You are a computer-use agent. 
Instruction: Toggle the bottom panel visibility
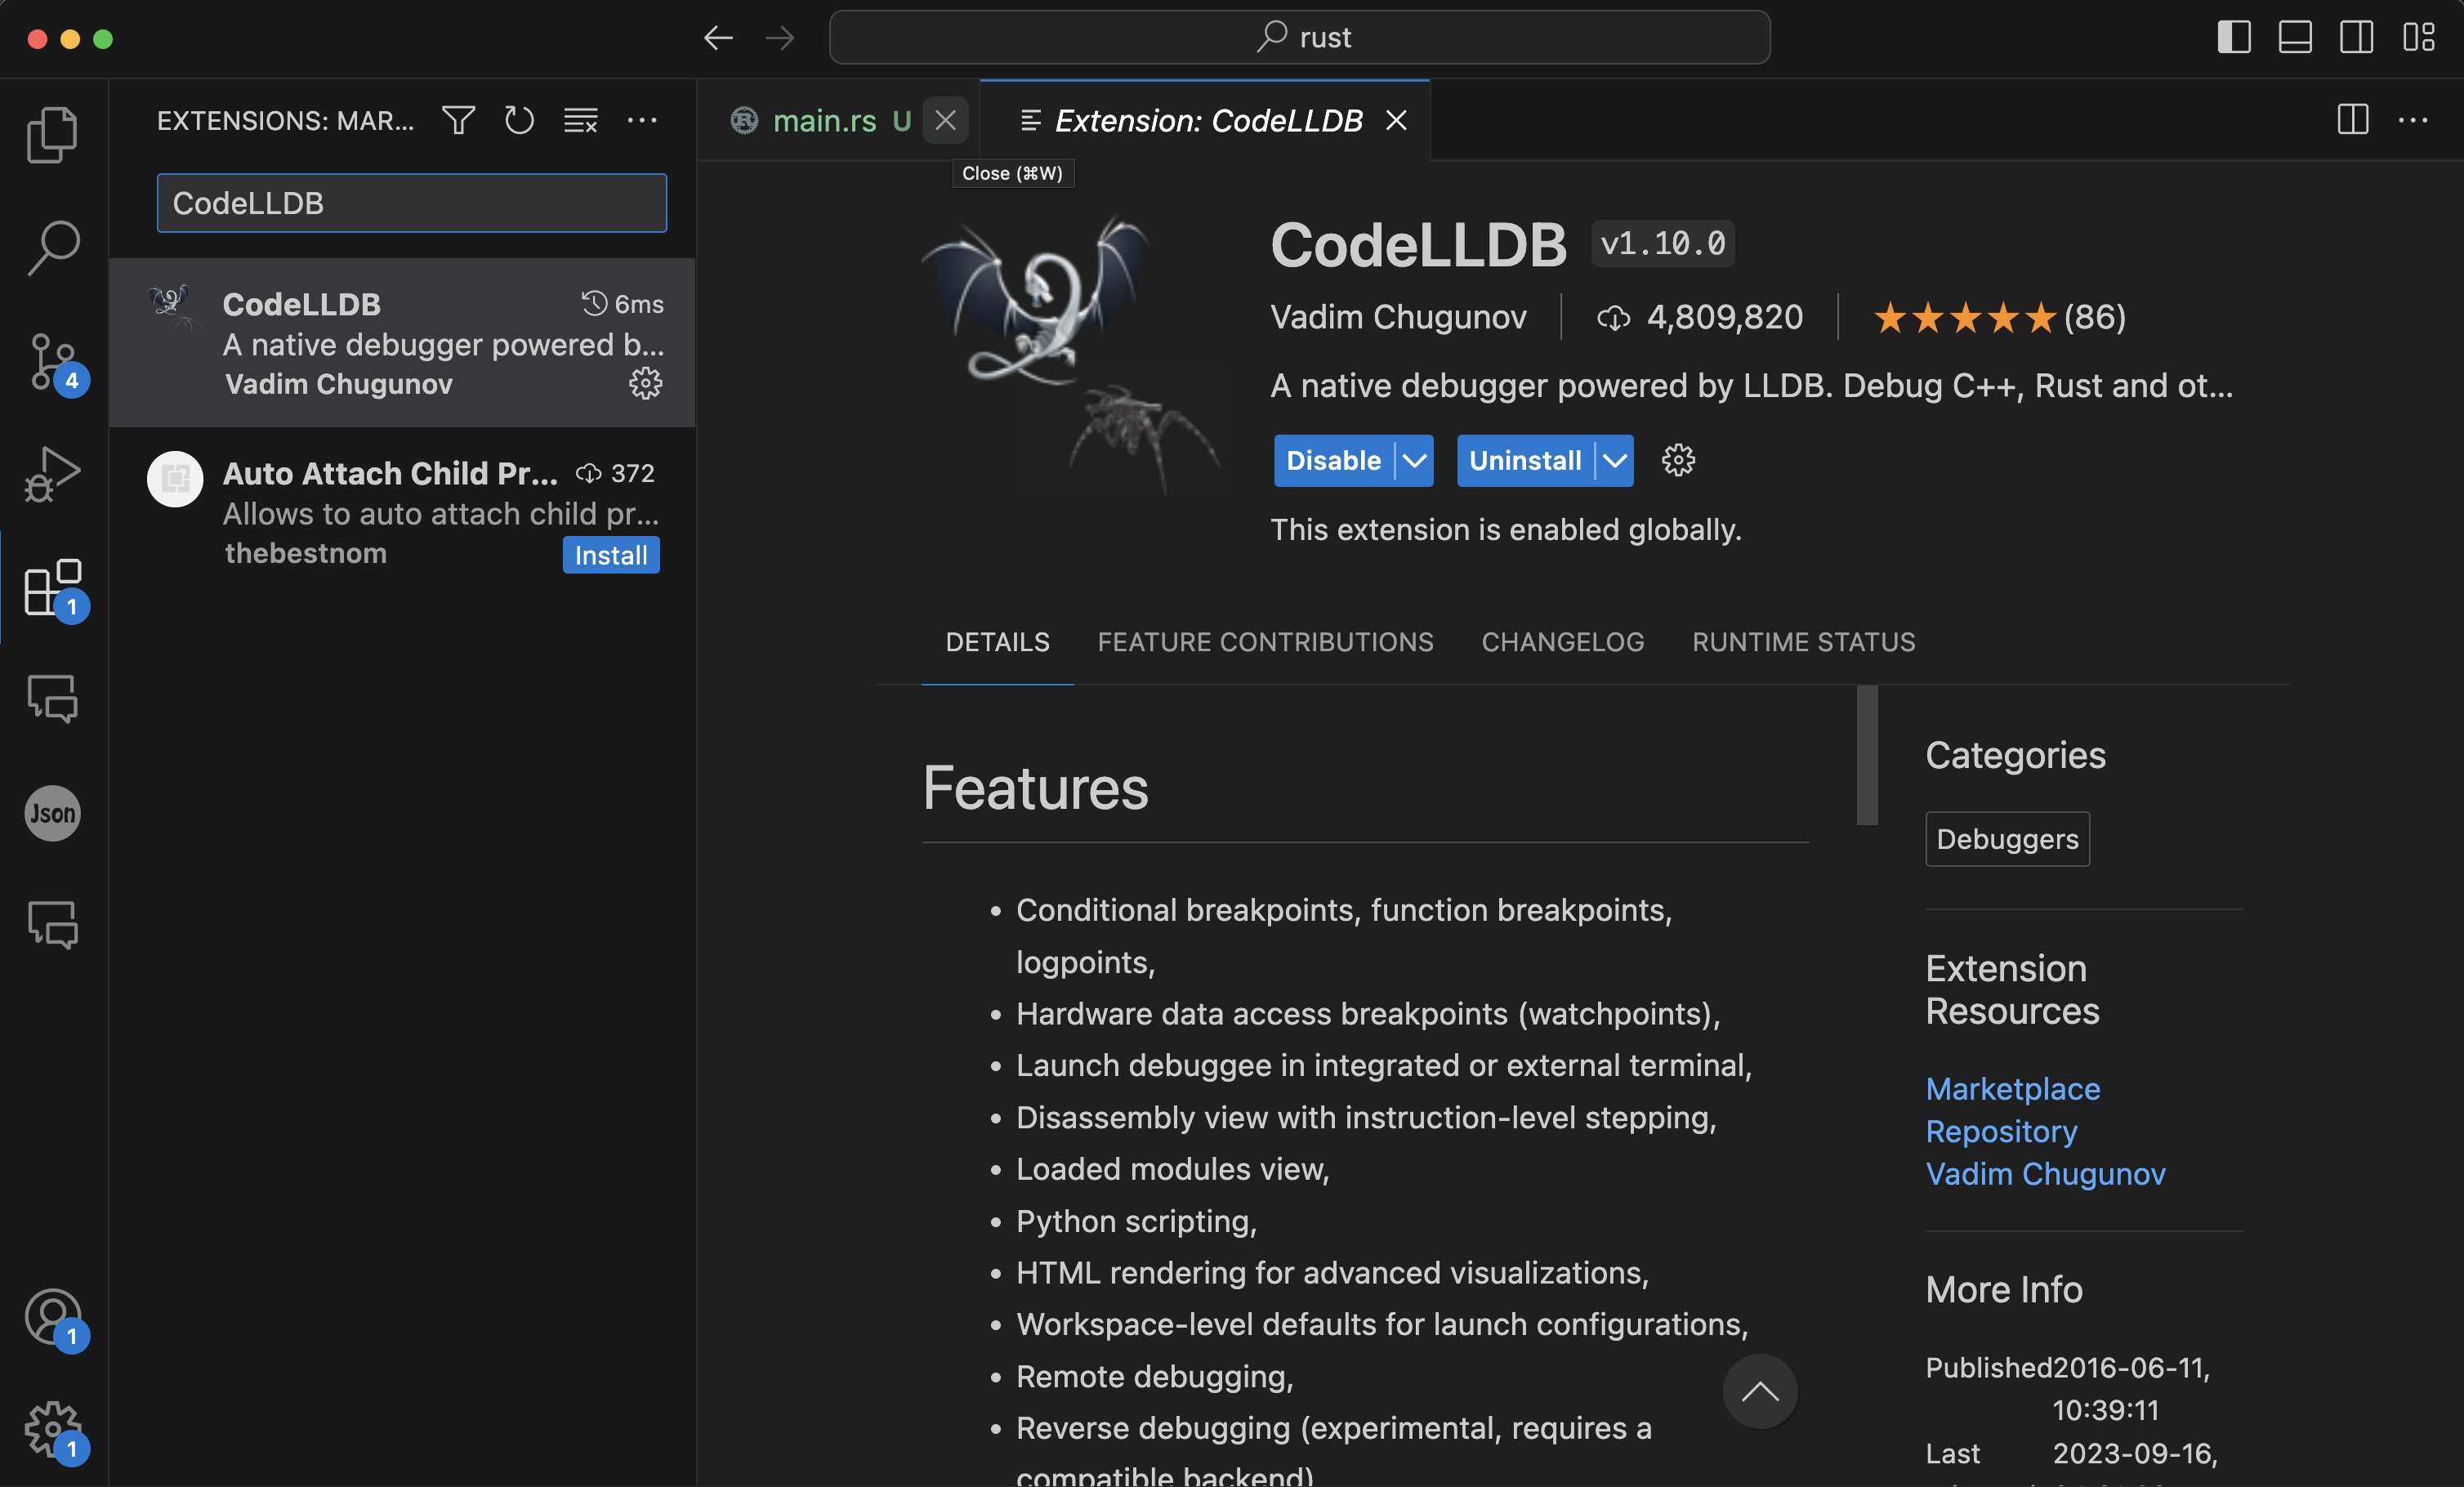2294,38
